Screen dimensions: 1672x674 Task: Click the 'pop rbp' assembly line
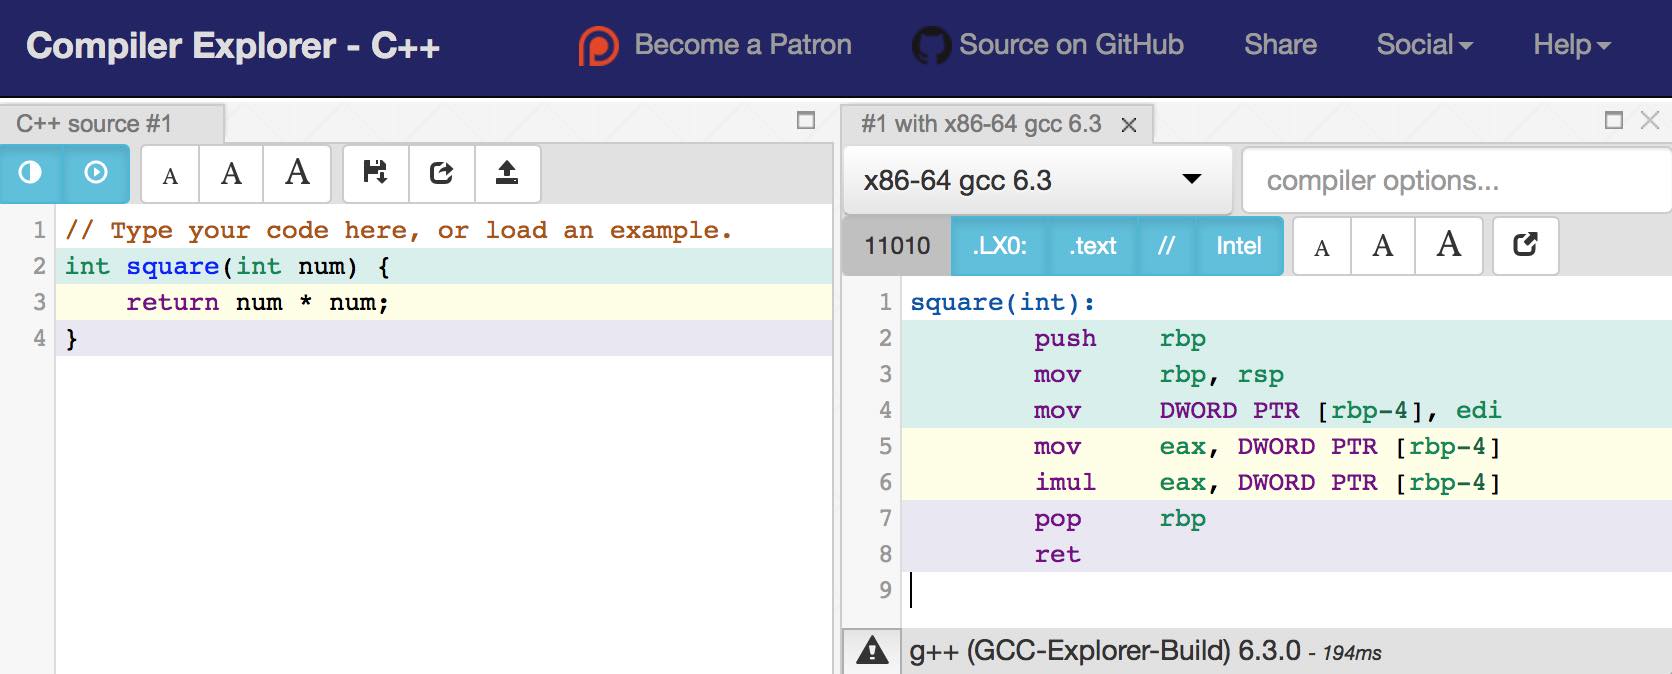click(1120, 518)
